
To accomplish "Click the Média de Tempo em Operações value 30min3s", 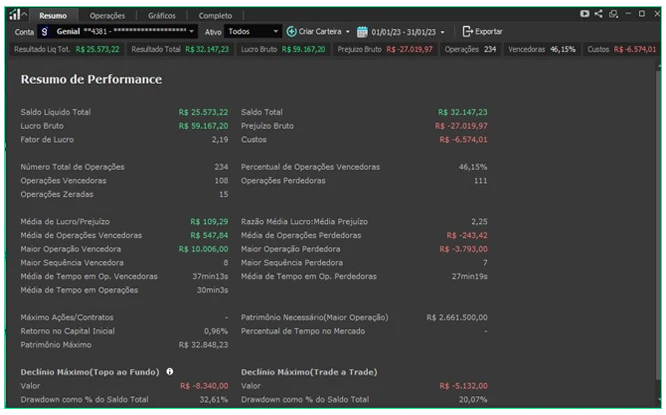I will 212,290.
